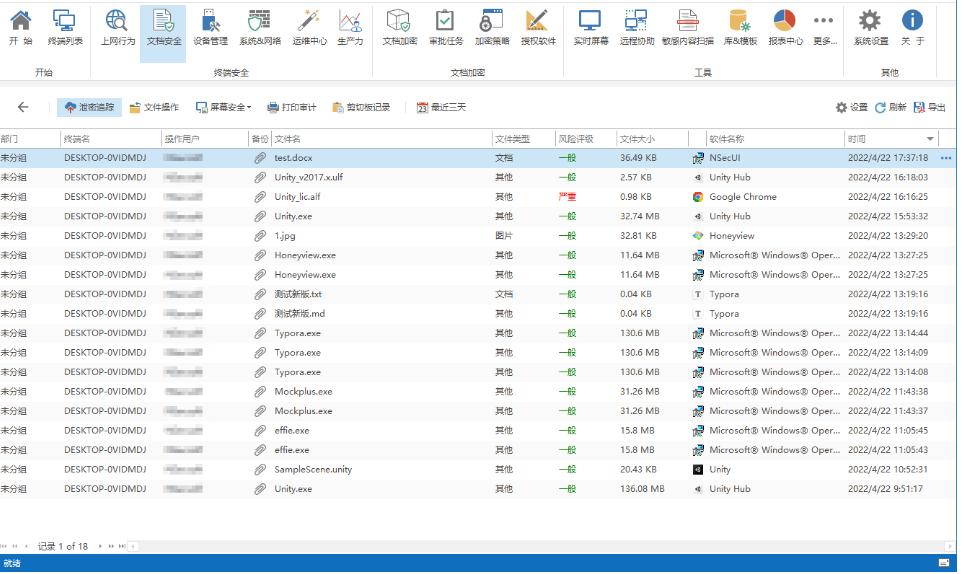Click the 刷新 refresh button

click(x=890, y=107)
